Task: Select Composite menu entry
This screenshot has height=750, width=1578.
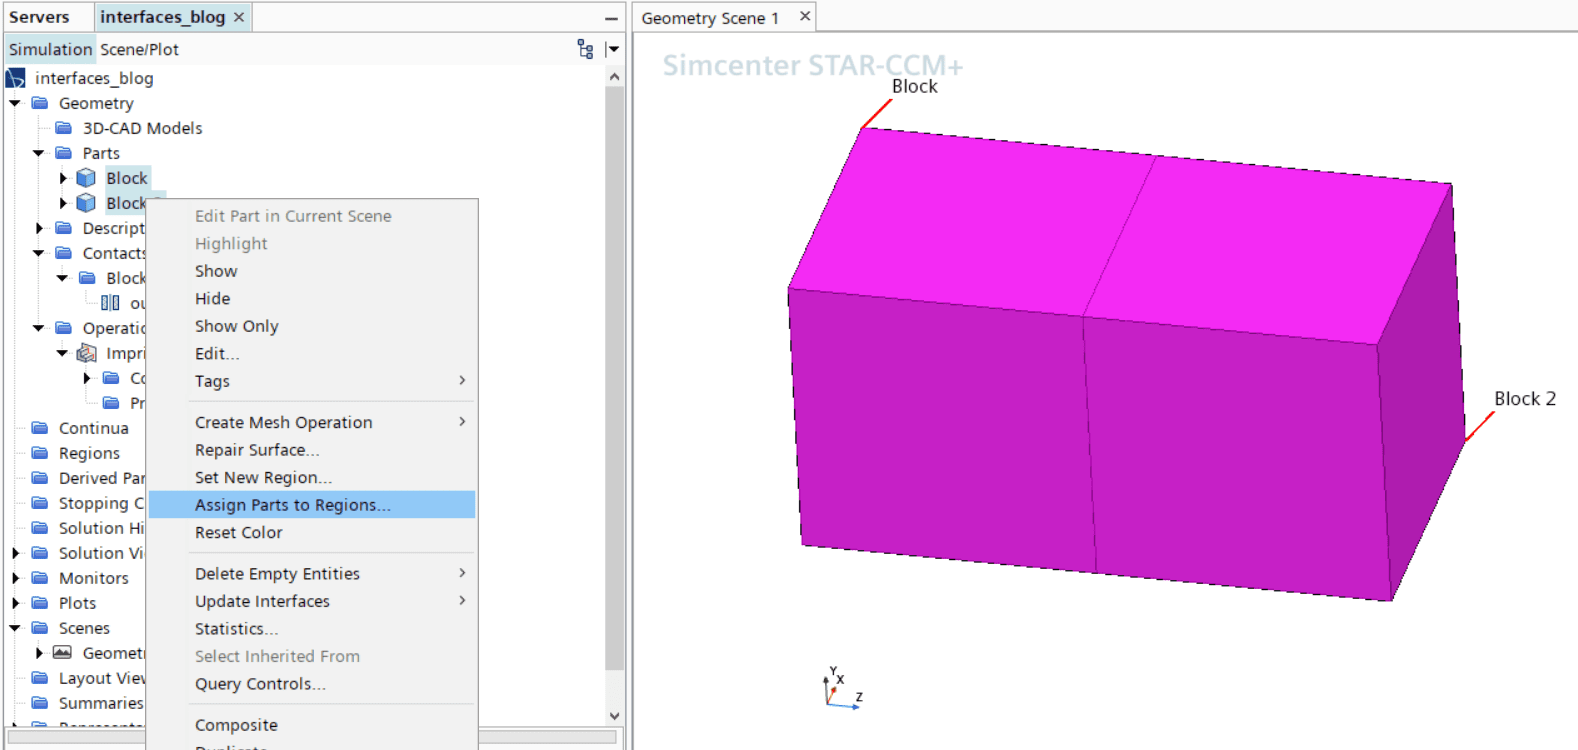Action: (311, 725)
